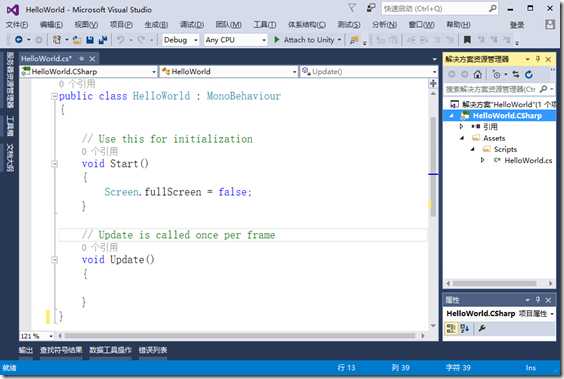Open the 查找符号结果 tab at the bottom
The width and height of the screenshot is (564, 379).
pyautogui.click(x=61, y=350)
